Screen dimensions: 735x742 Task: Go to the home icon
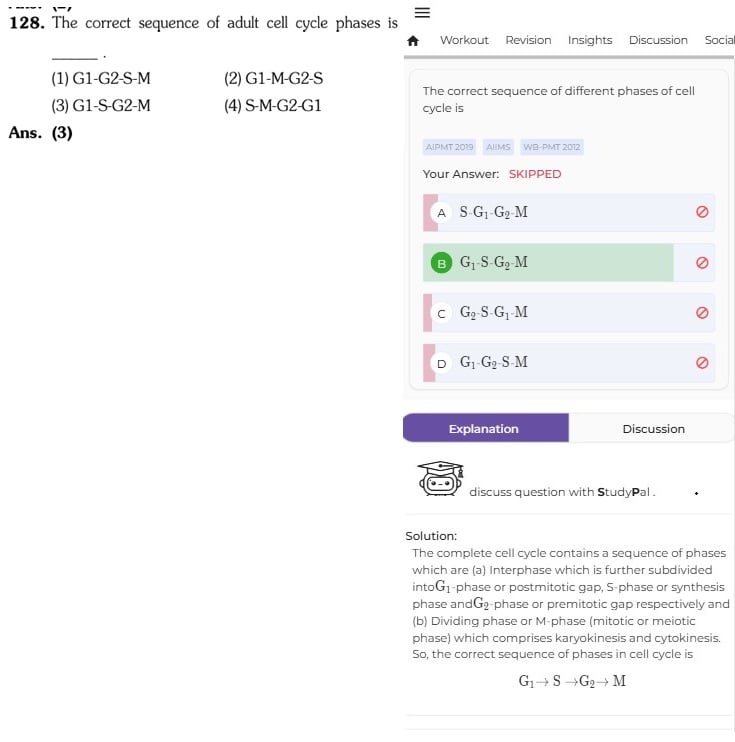pos(413,41)
